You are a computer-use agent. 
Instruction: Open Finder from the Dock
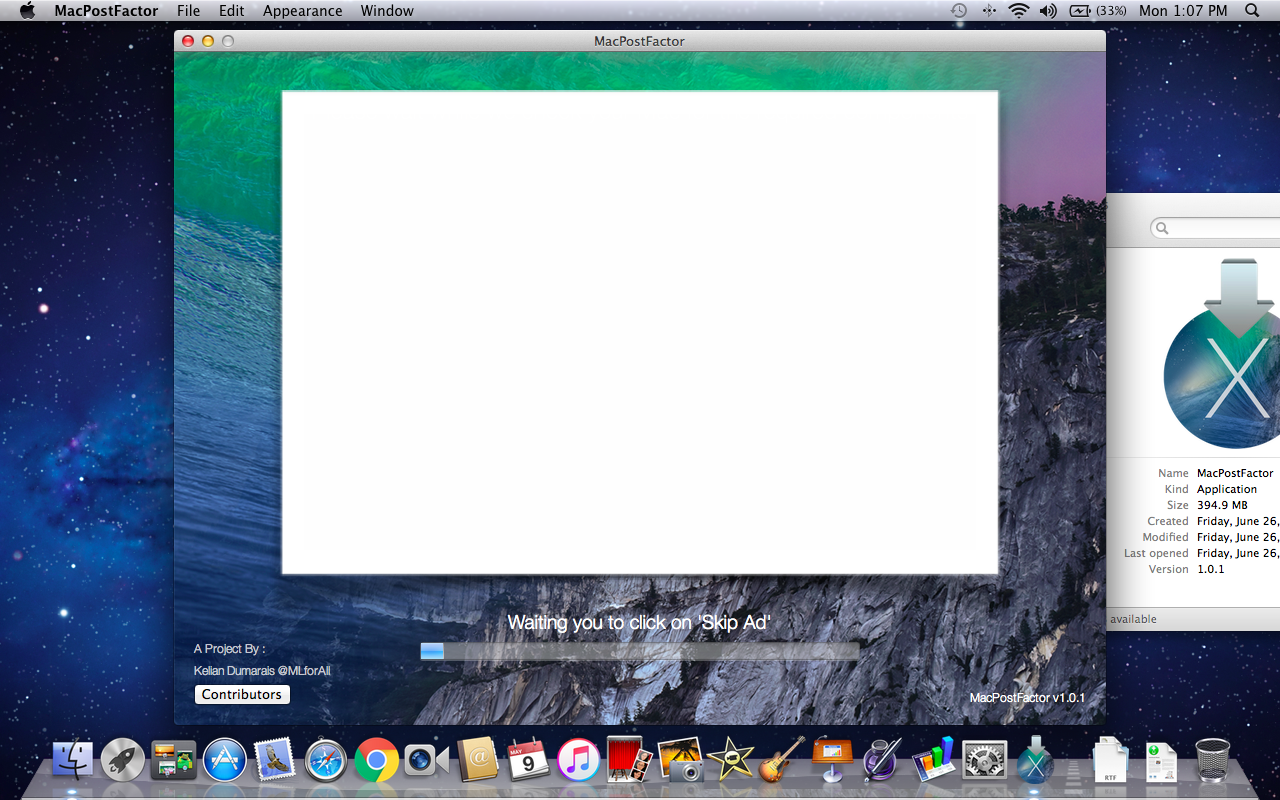(x=72, y=761)
